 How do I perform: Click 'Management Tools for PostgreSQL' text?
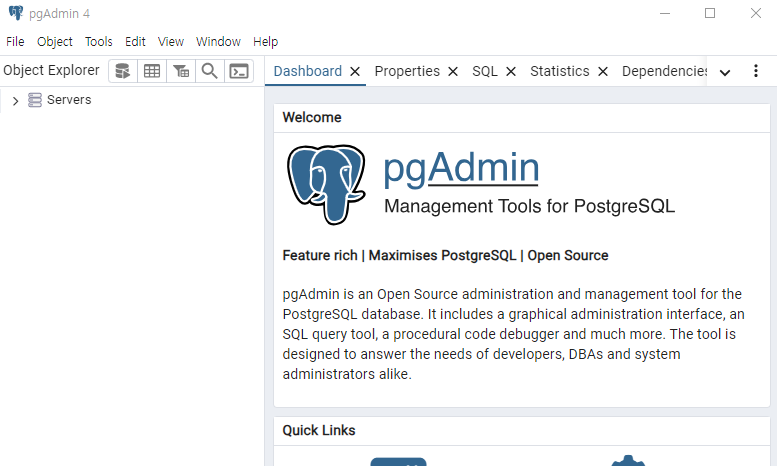click(529, 206)
